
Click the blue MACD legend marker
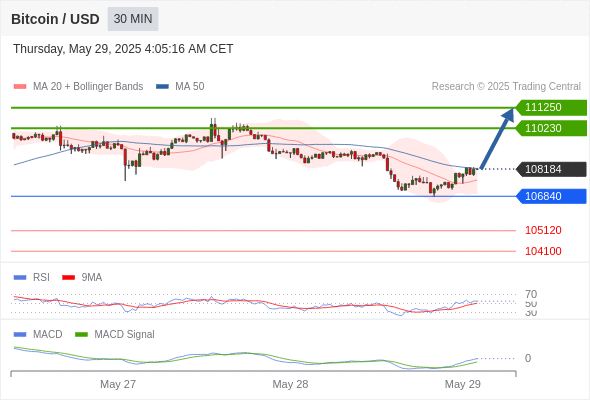click(x=20, y=335)
